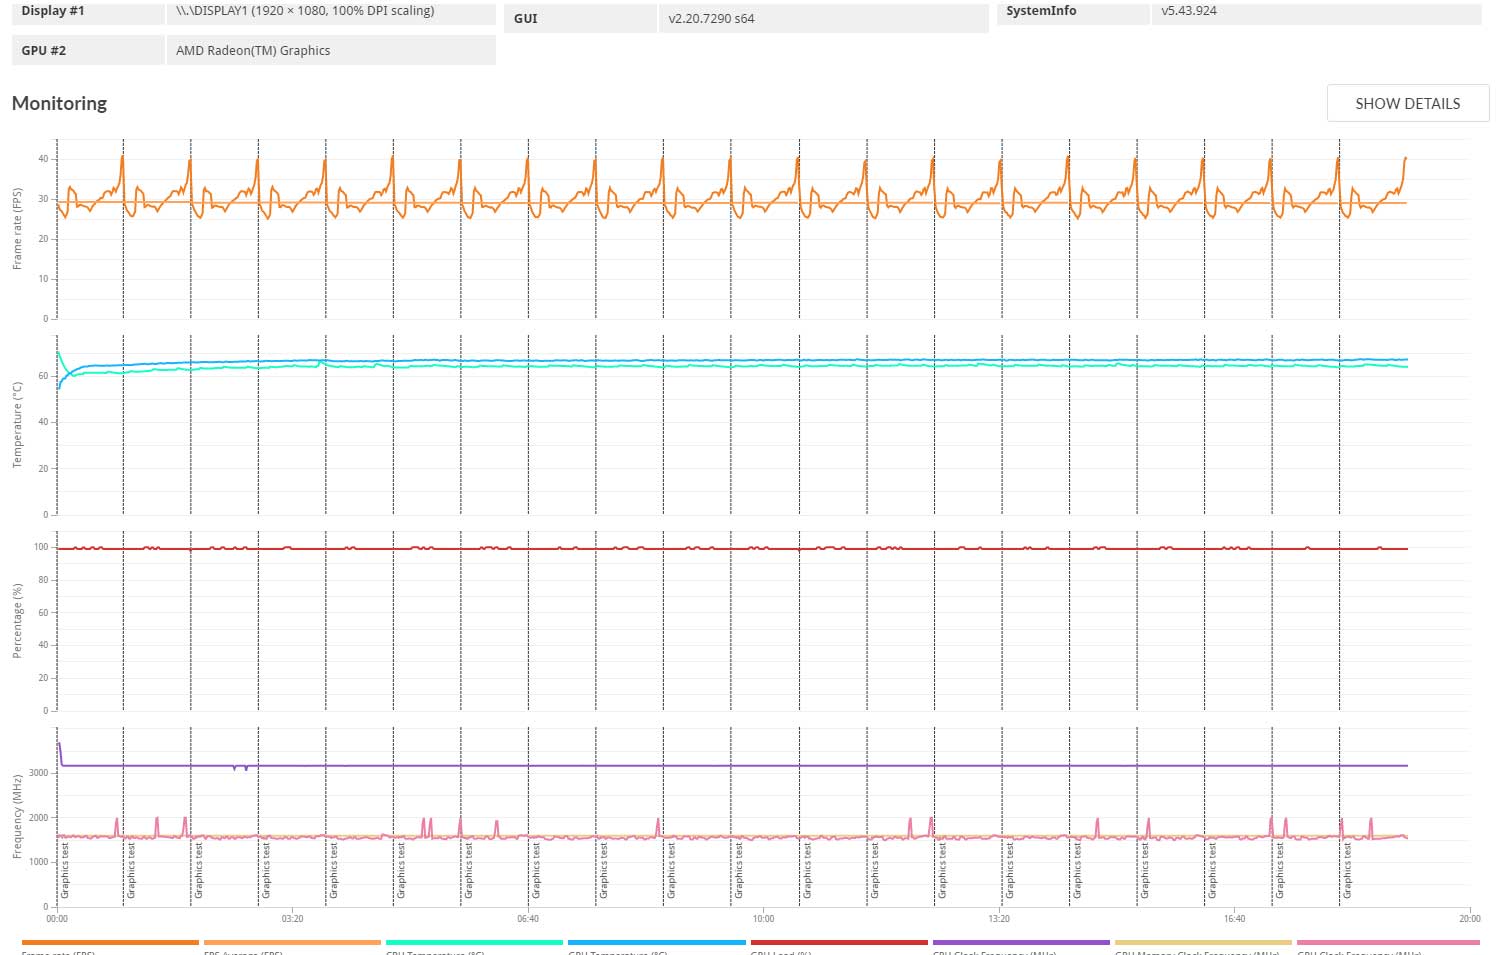This screenshot has height=955, width=1502.
Task: Click the Frame rate (FPS) axis label
Action: click(x=17, y=229)
